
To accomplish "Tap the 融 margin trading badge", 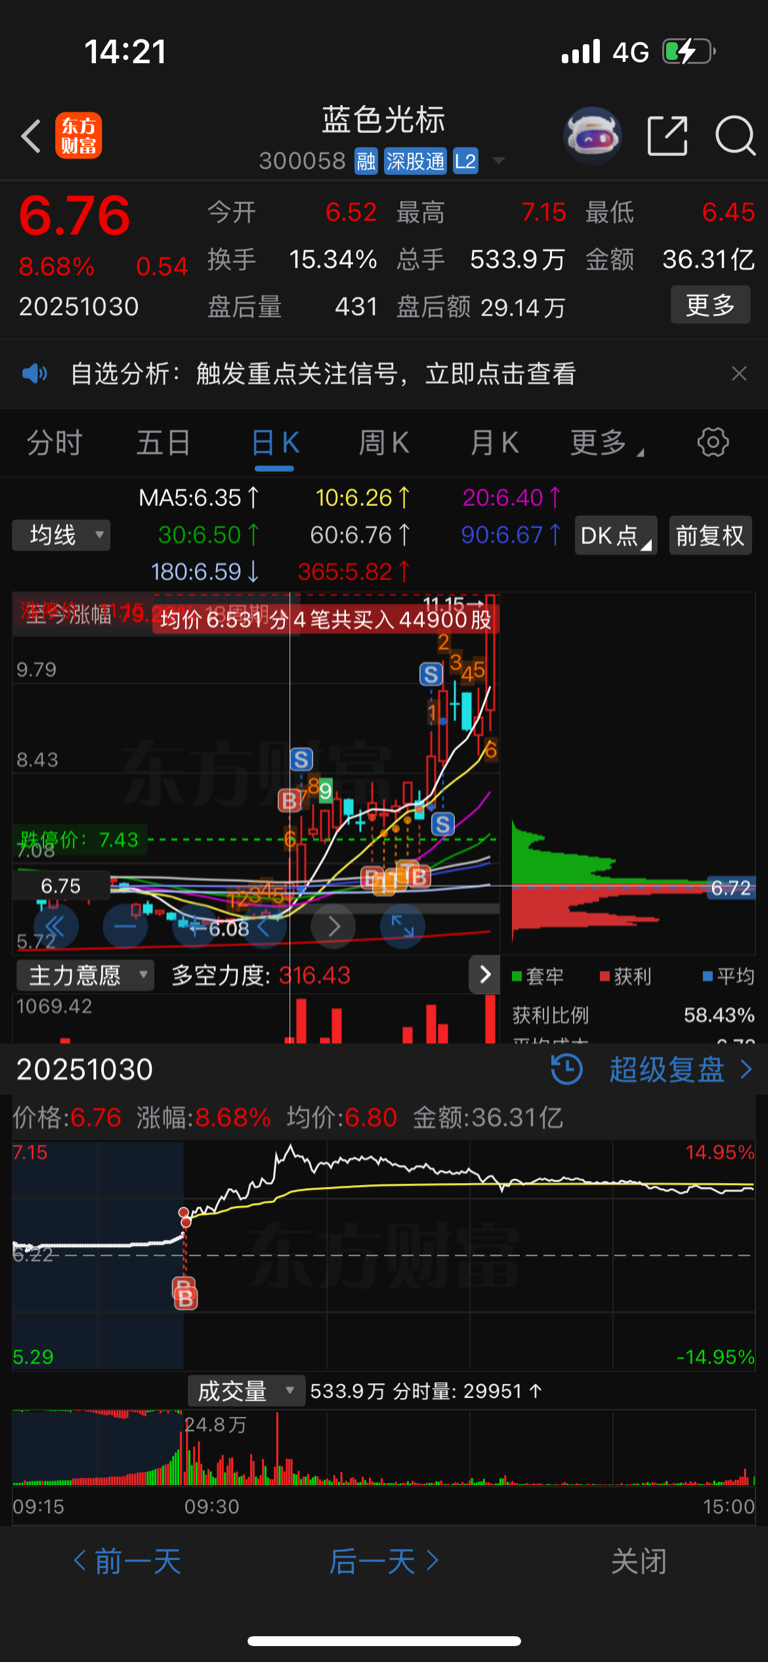I will (366, 161).
